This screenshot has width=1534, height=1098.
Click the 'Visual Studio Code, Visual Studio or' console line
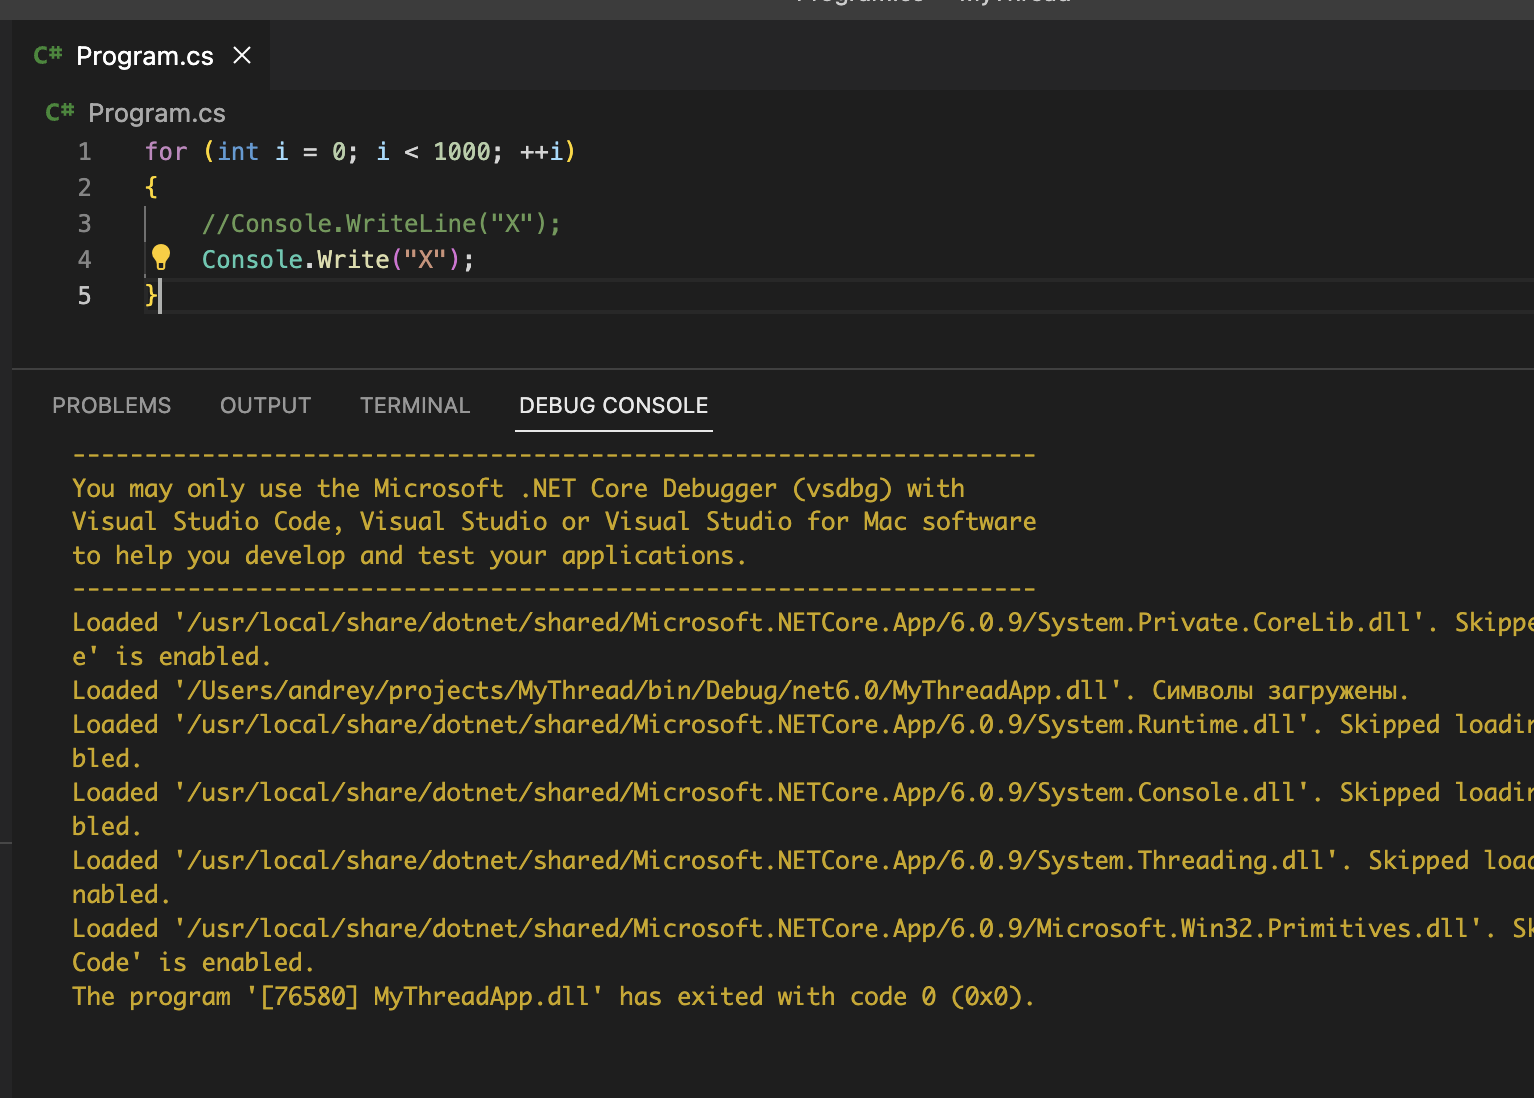pos(554,522)
